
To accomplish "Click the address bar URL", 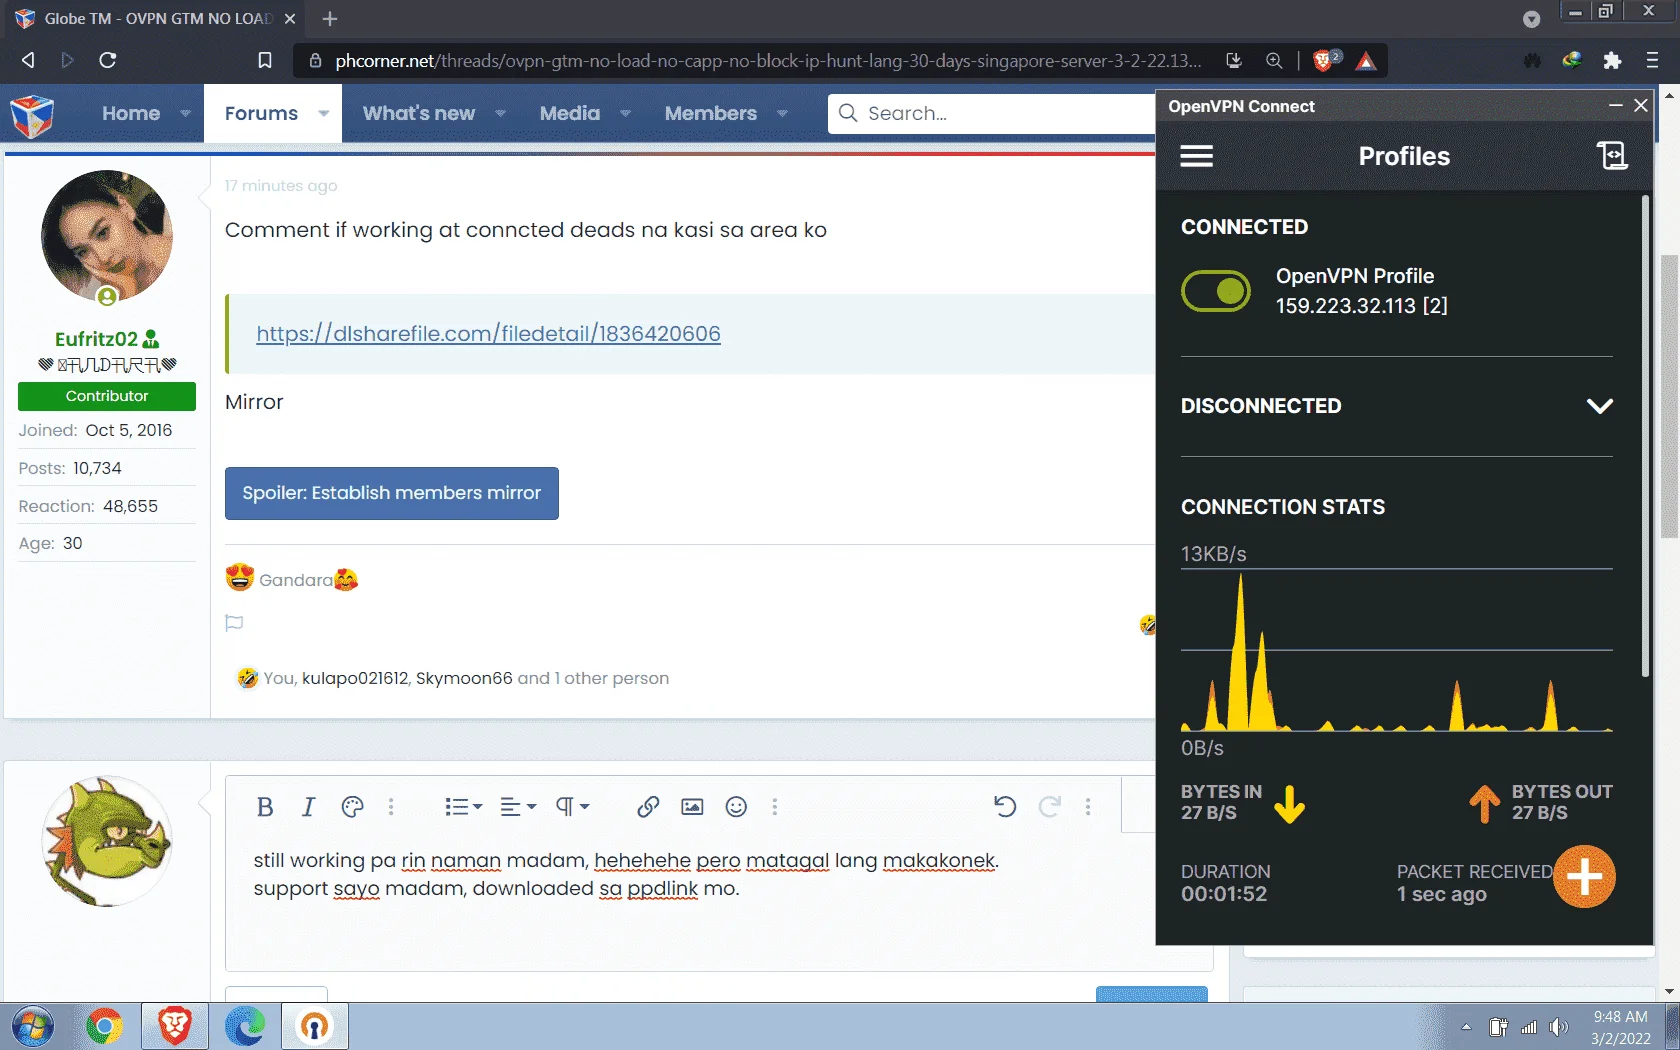I will point(768,60).
